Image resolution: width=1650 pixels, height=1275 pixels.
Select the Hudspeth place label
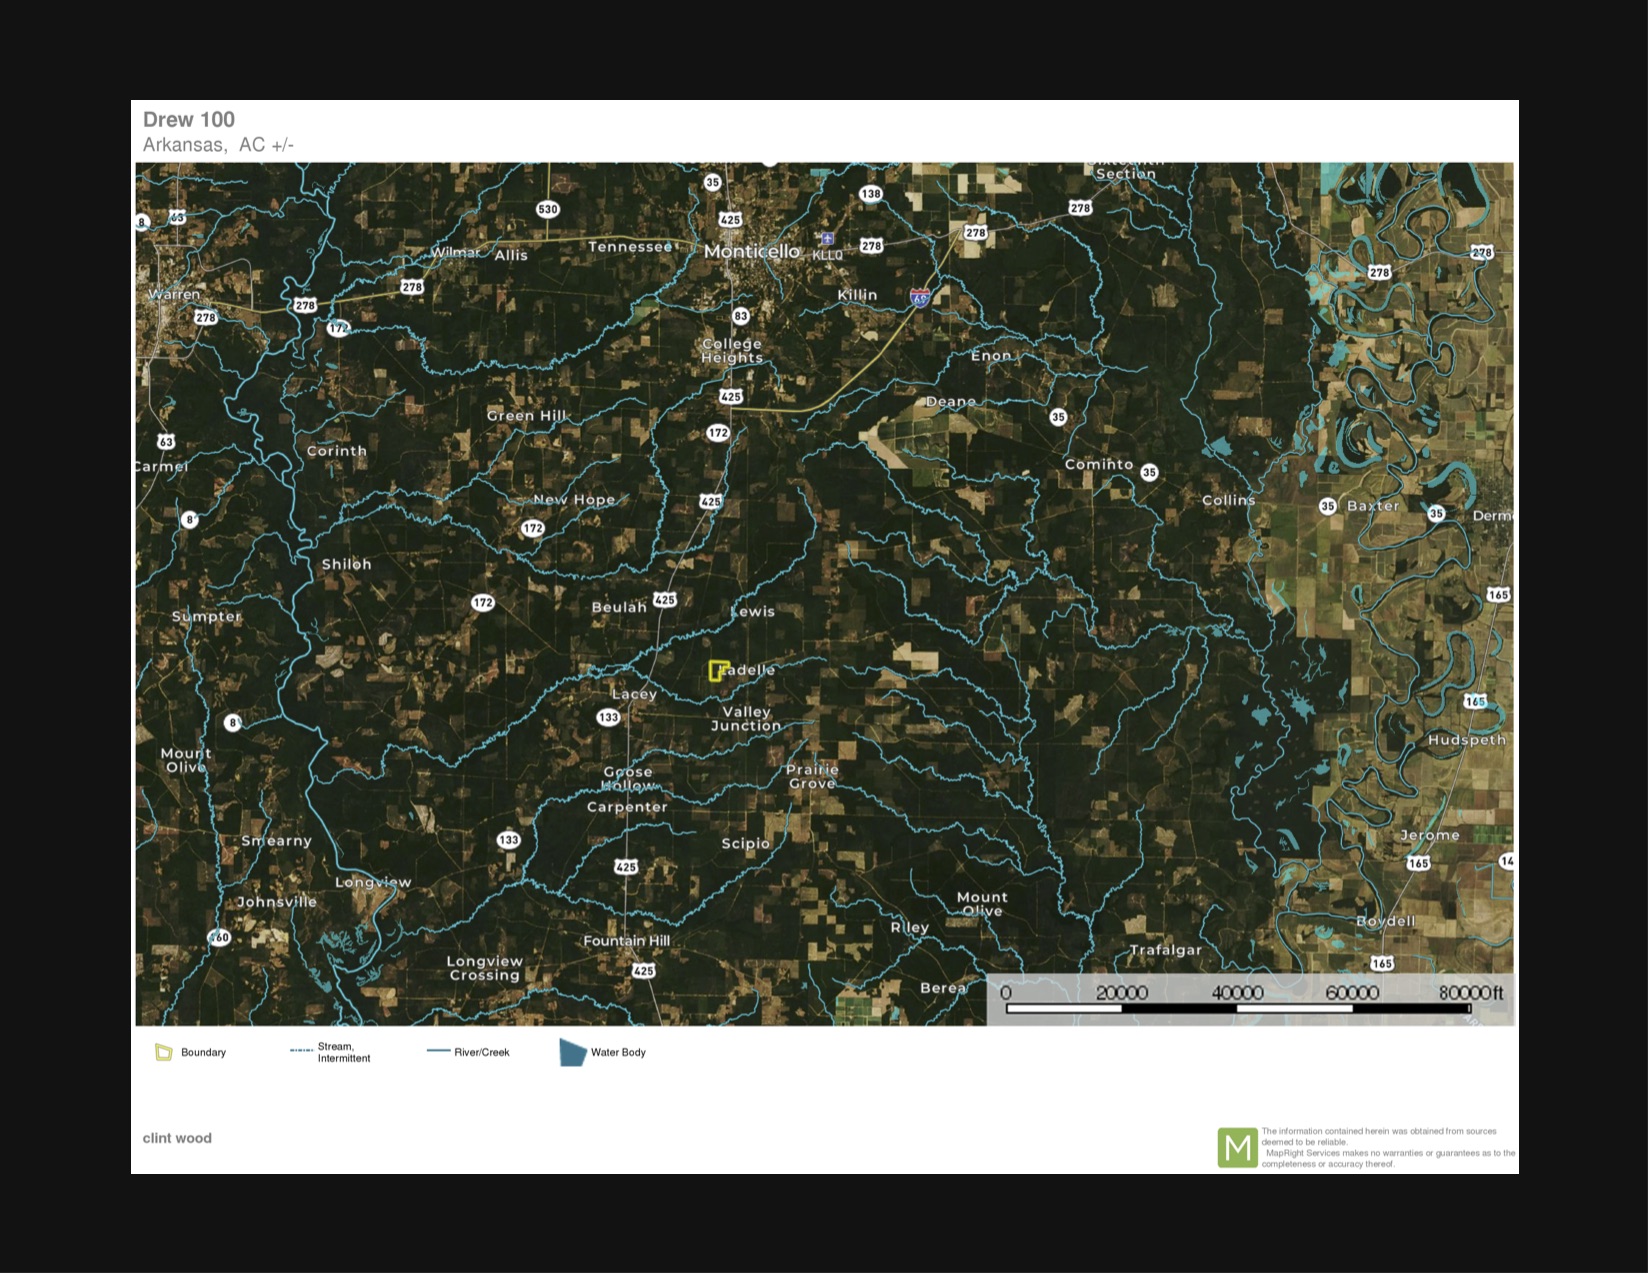(1466, 740)
